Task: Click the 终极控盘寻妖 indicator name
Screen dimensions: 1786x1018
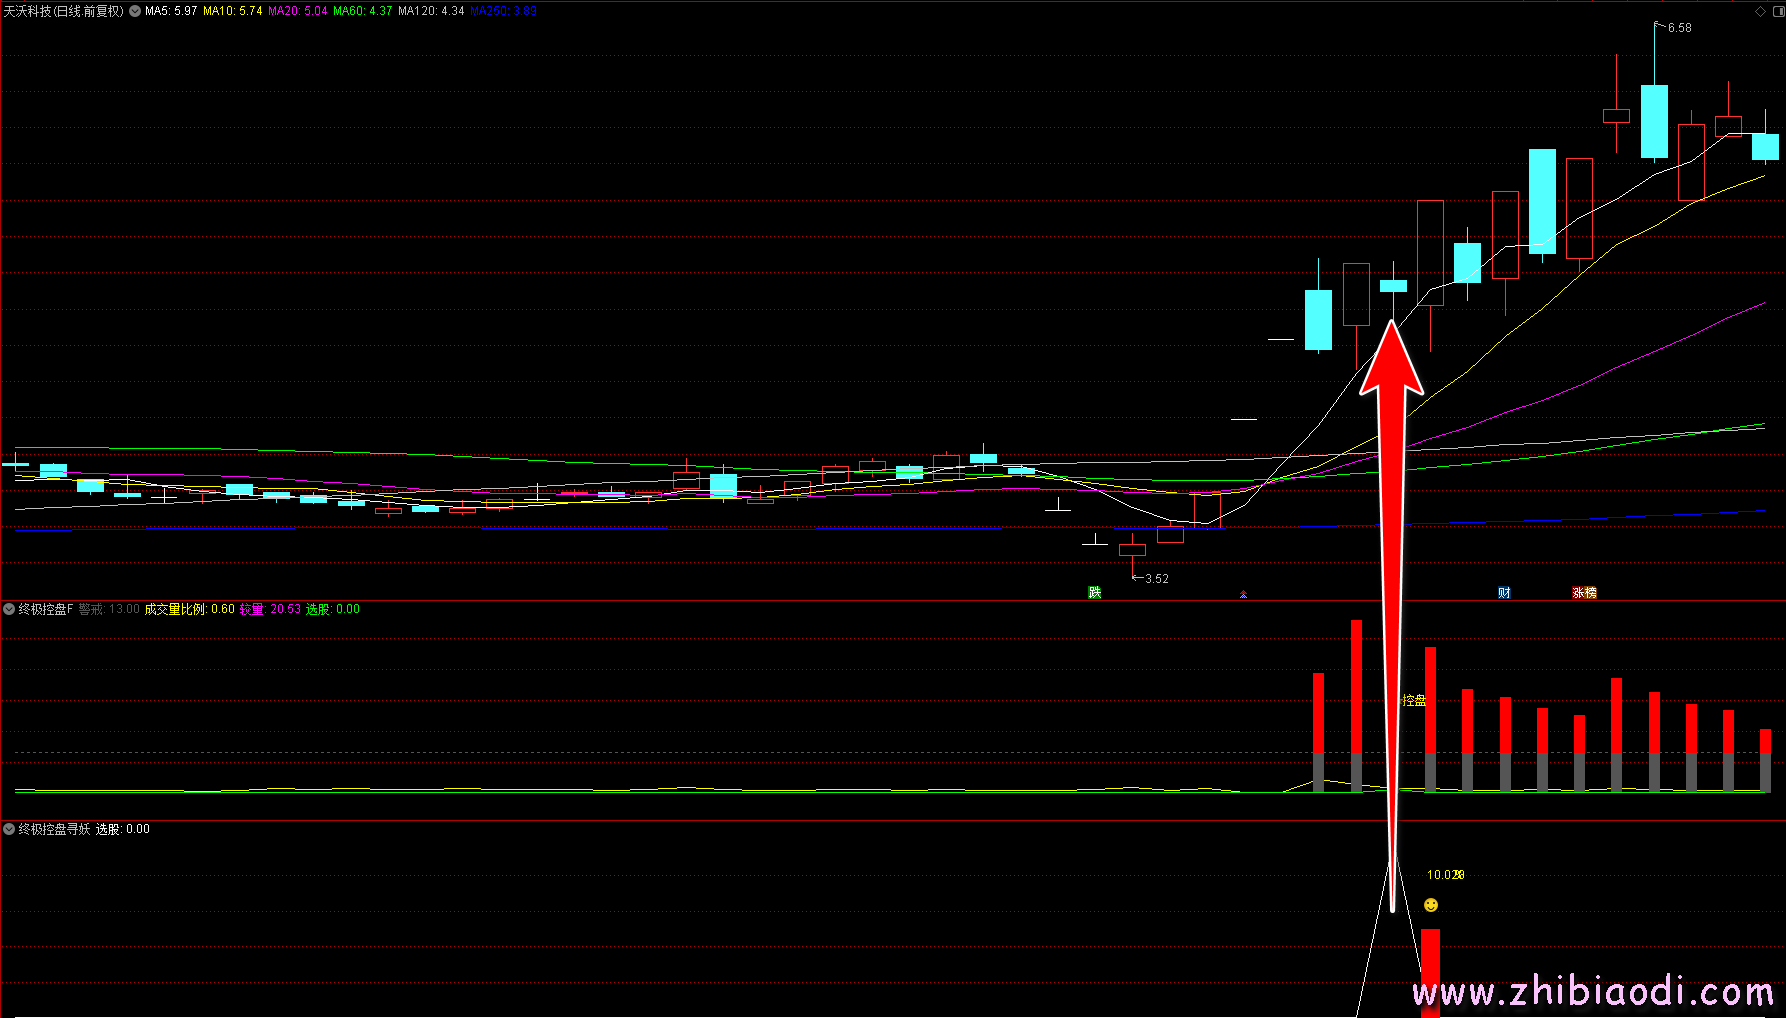Action: click(x=54, y=829)
